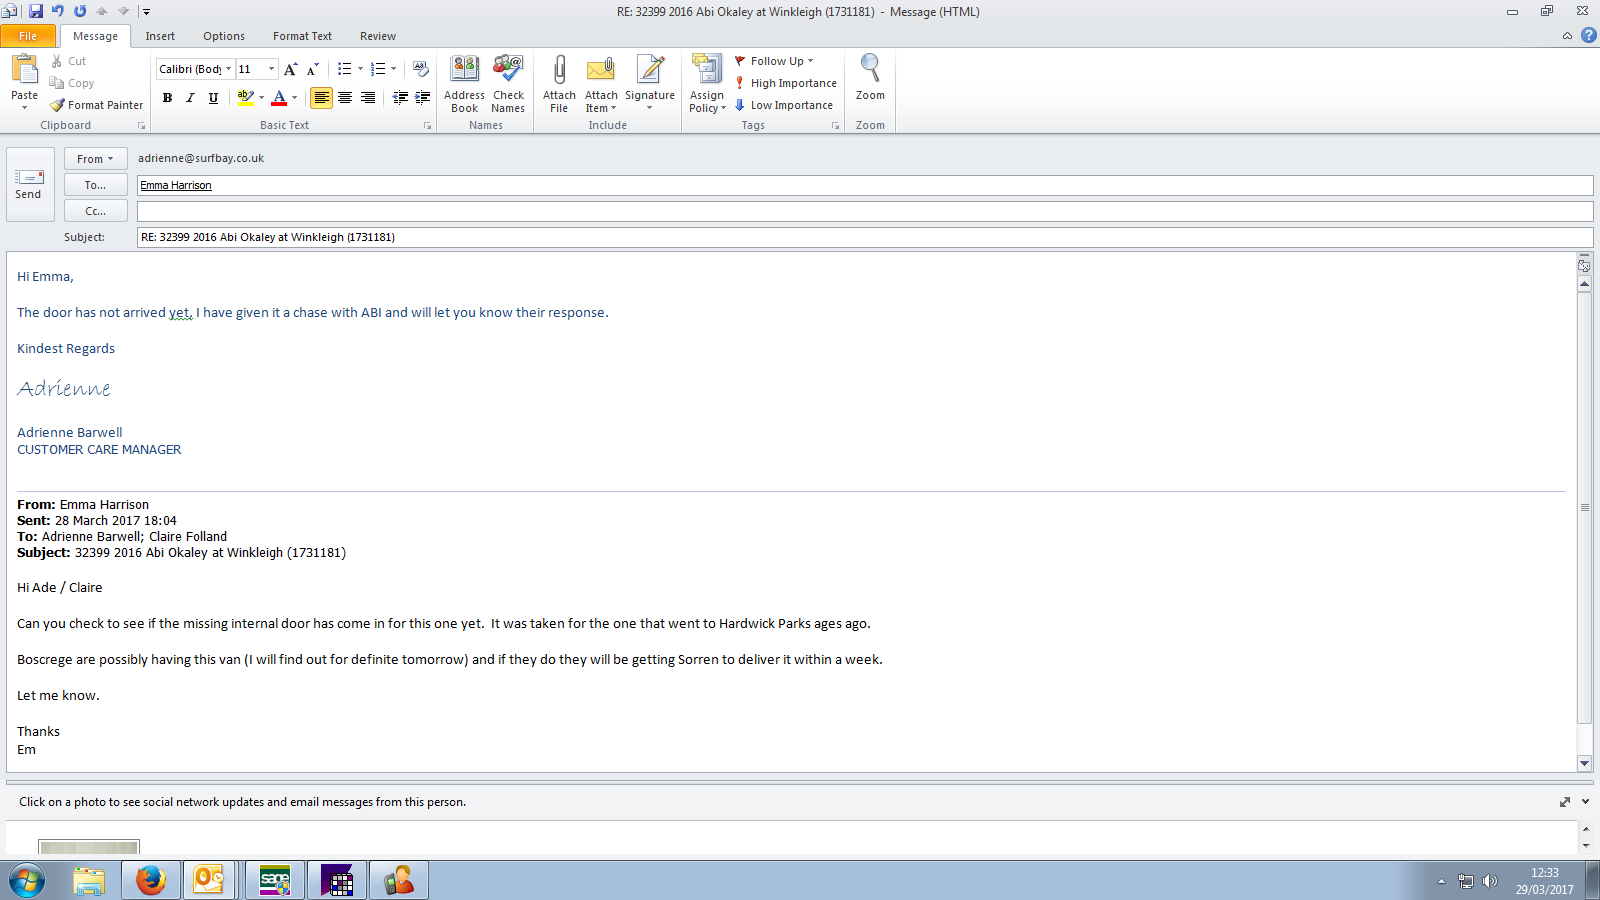This screenshot has width=1600, height=900.
Task: Click the Cc address field
Action: pos(865,211)
